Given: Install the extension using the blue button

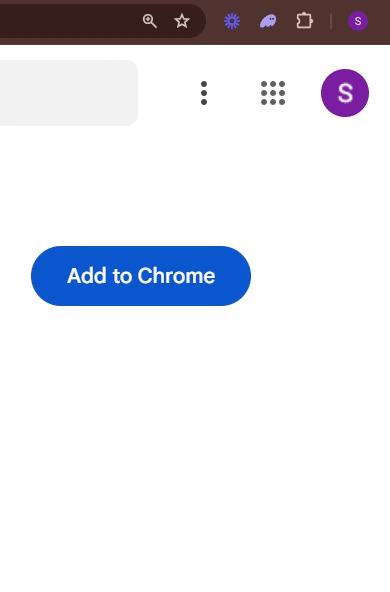Looking at the screenshot, I should [141, 276].
